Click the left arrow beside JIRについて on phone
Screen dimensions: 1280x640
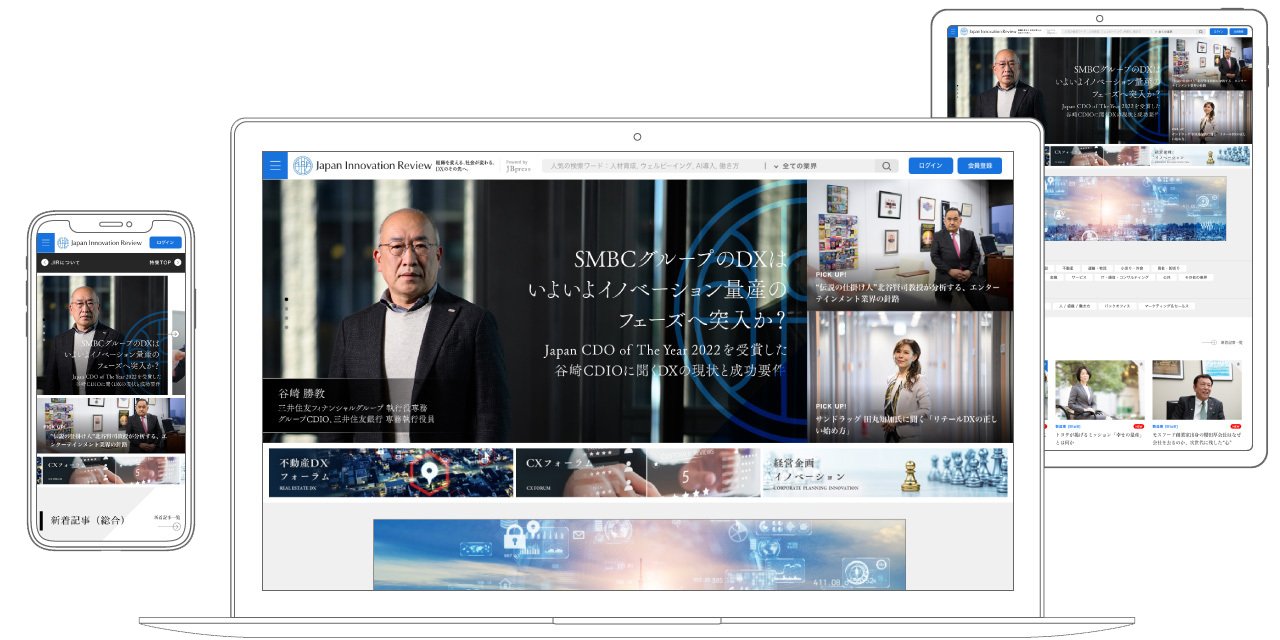pos(45,262)
